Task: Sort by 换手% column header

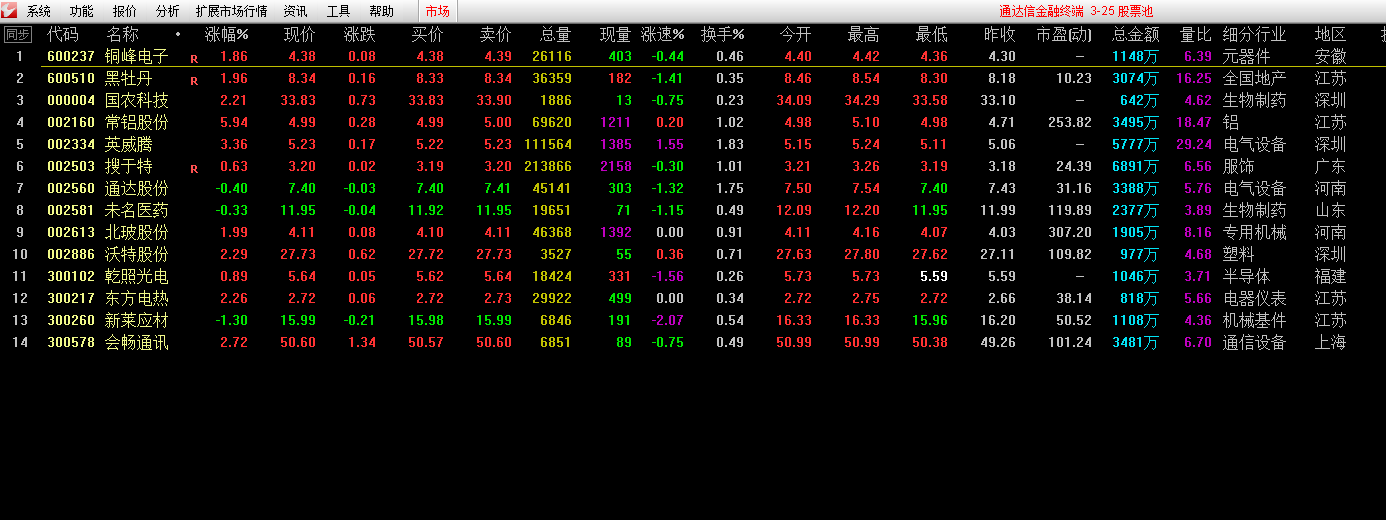Action: click(x=723, y=35)
